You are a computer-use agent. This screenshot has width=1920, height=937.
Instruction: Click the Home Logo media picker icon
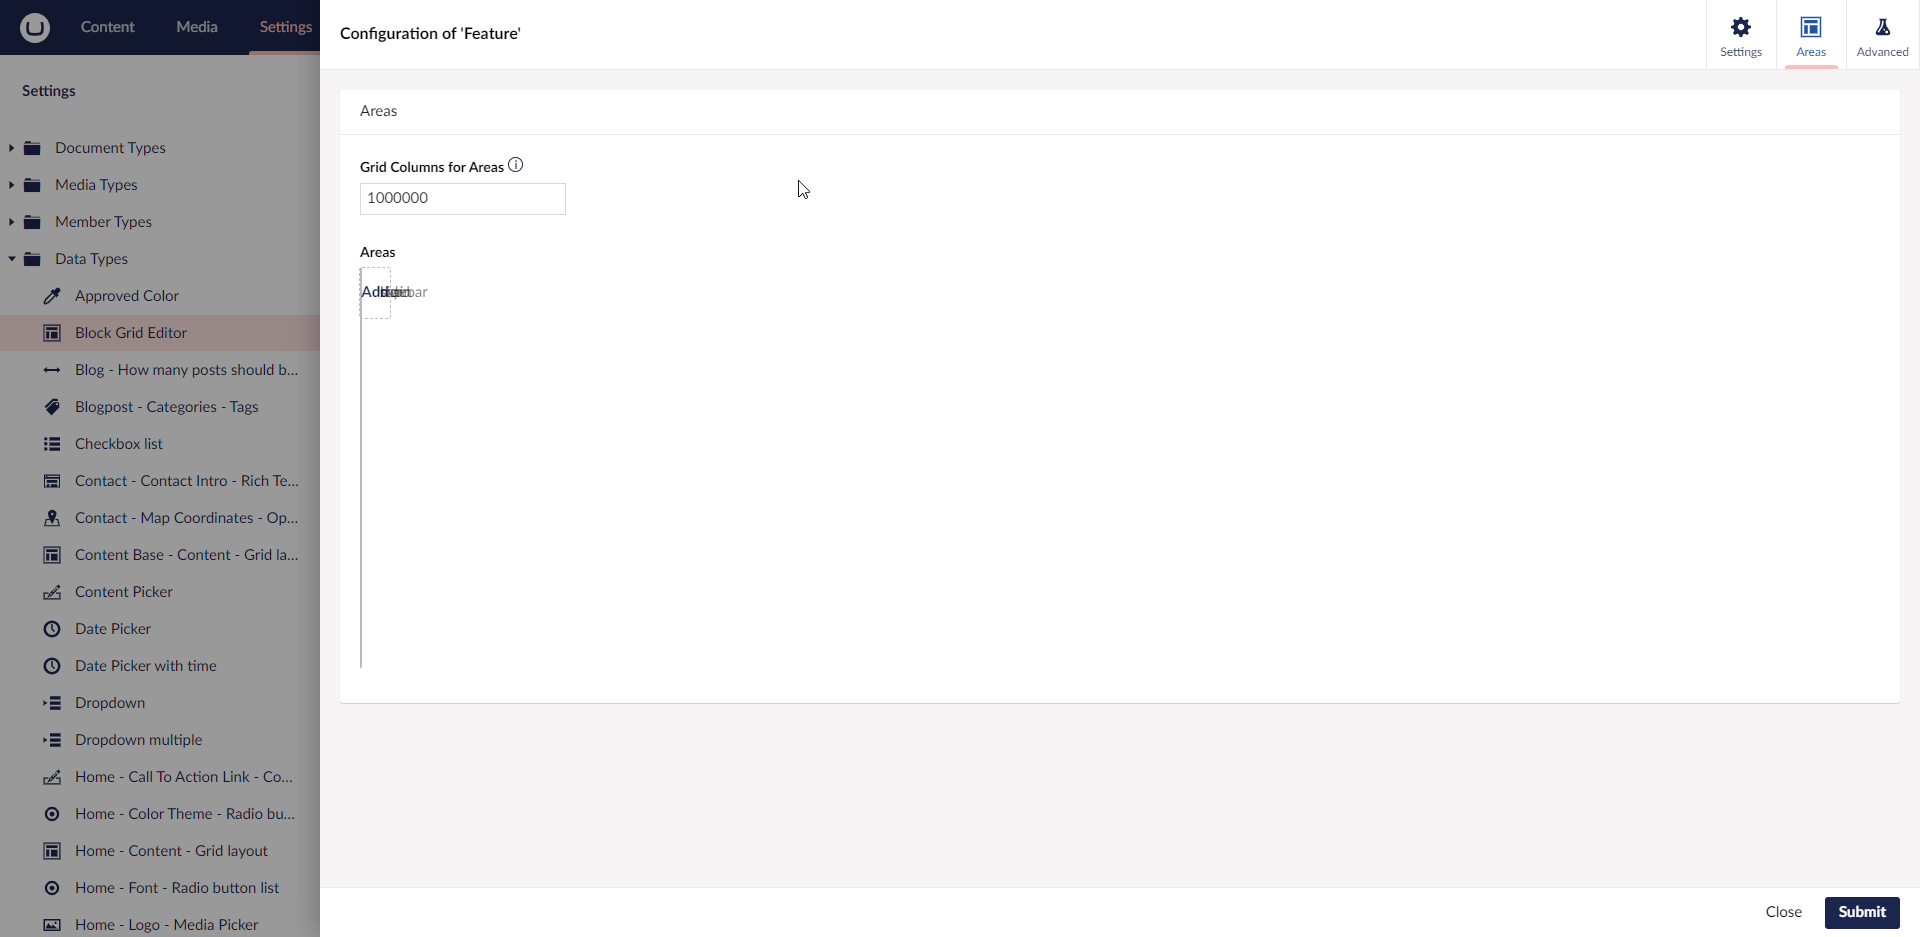(x=52, y=924)
